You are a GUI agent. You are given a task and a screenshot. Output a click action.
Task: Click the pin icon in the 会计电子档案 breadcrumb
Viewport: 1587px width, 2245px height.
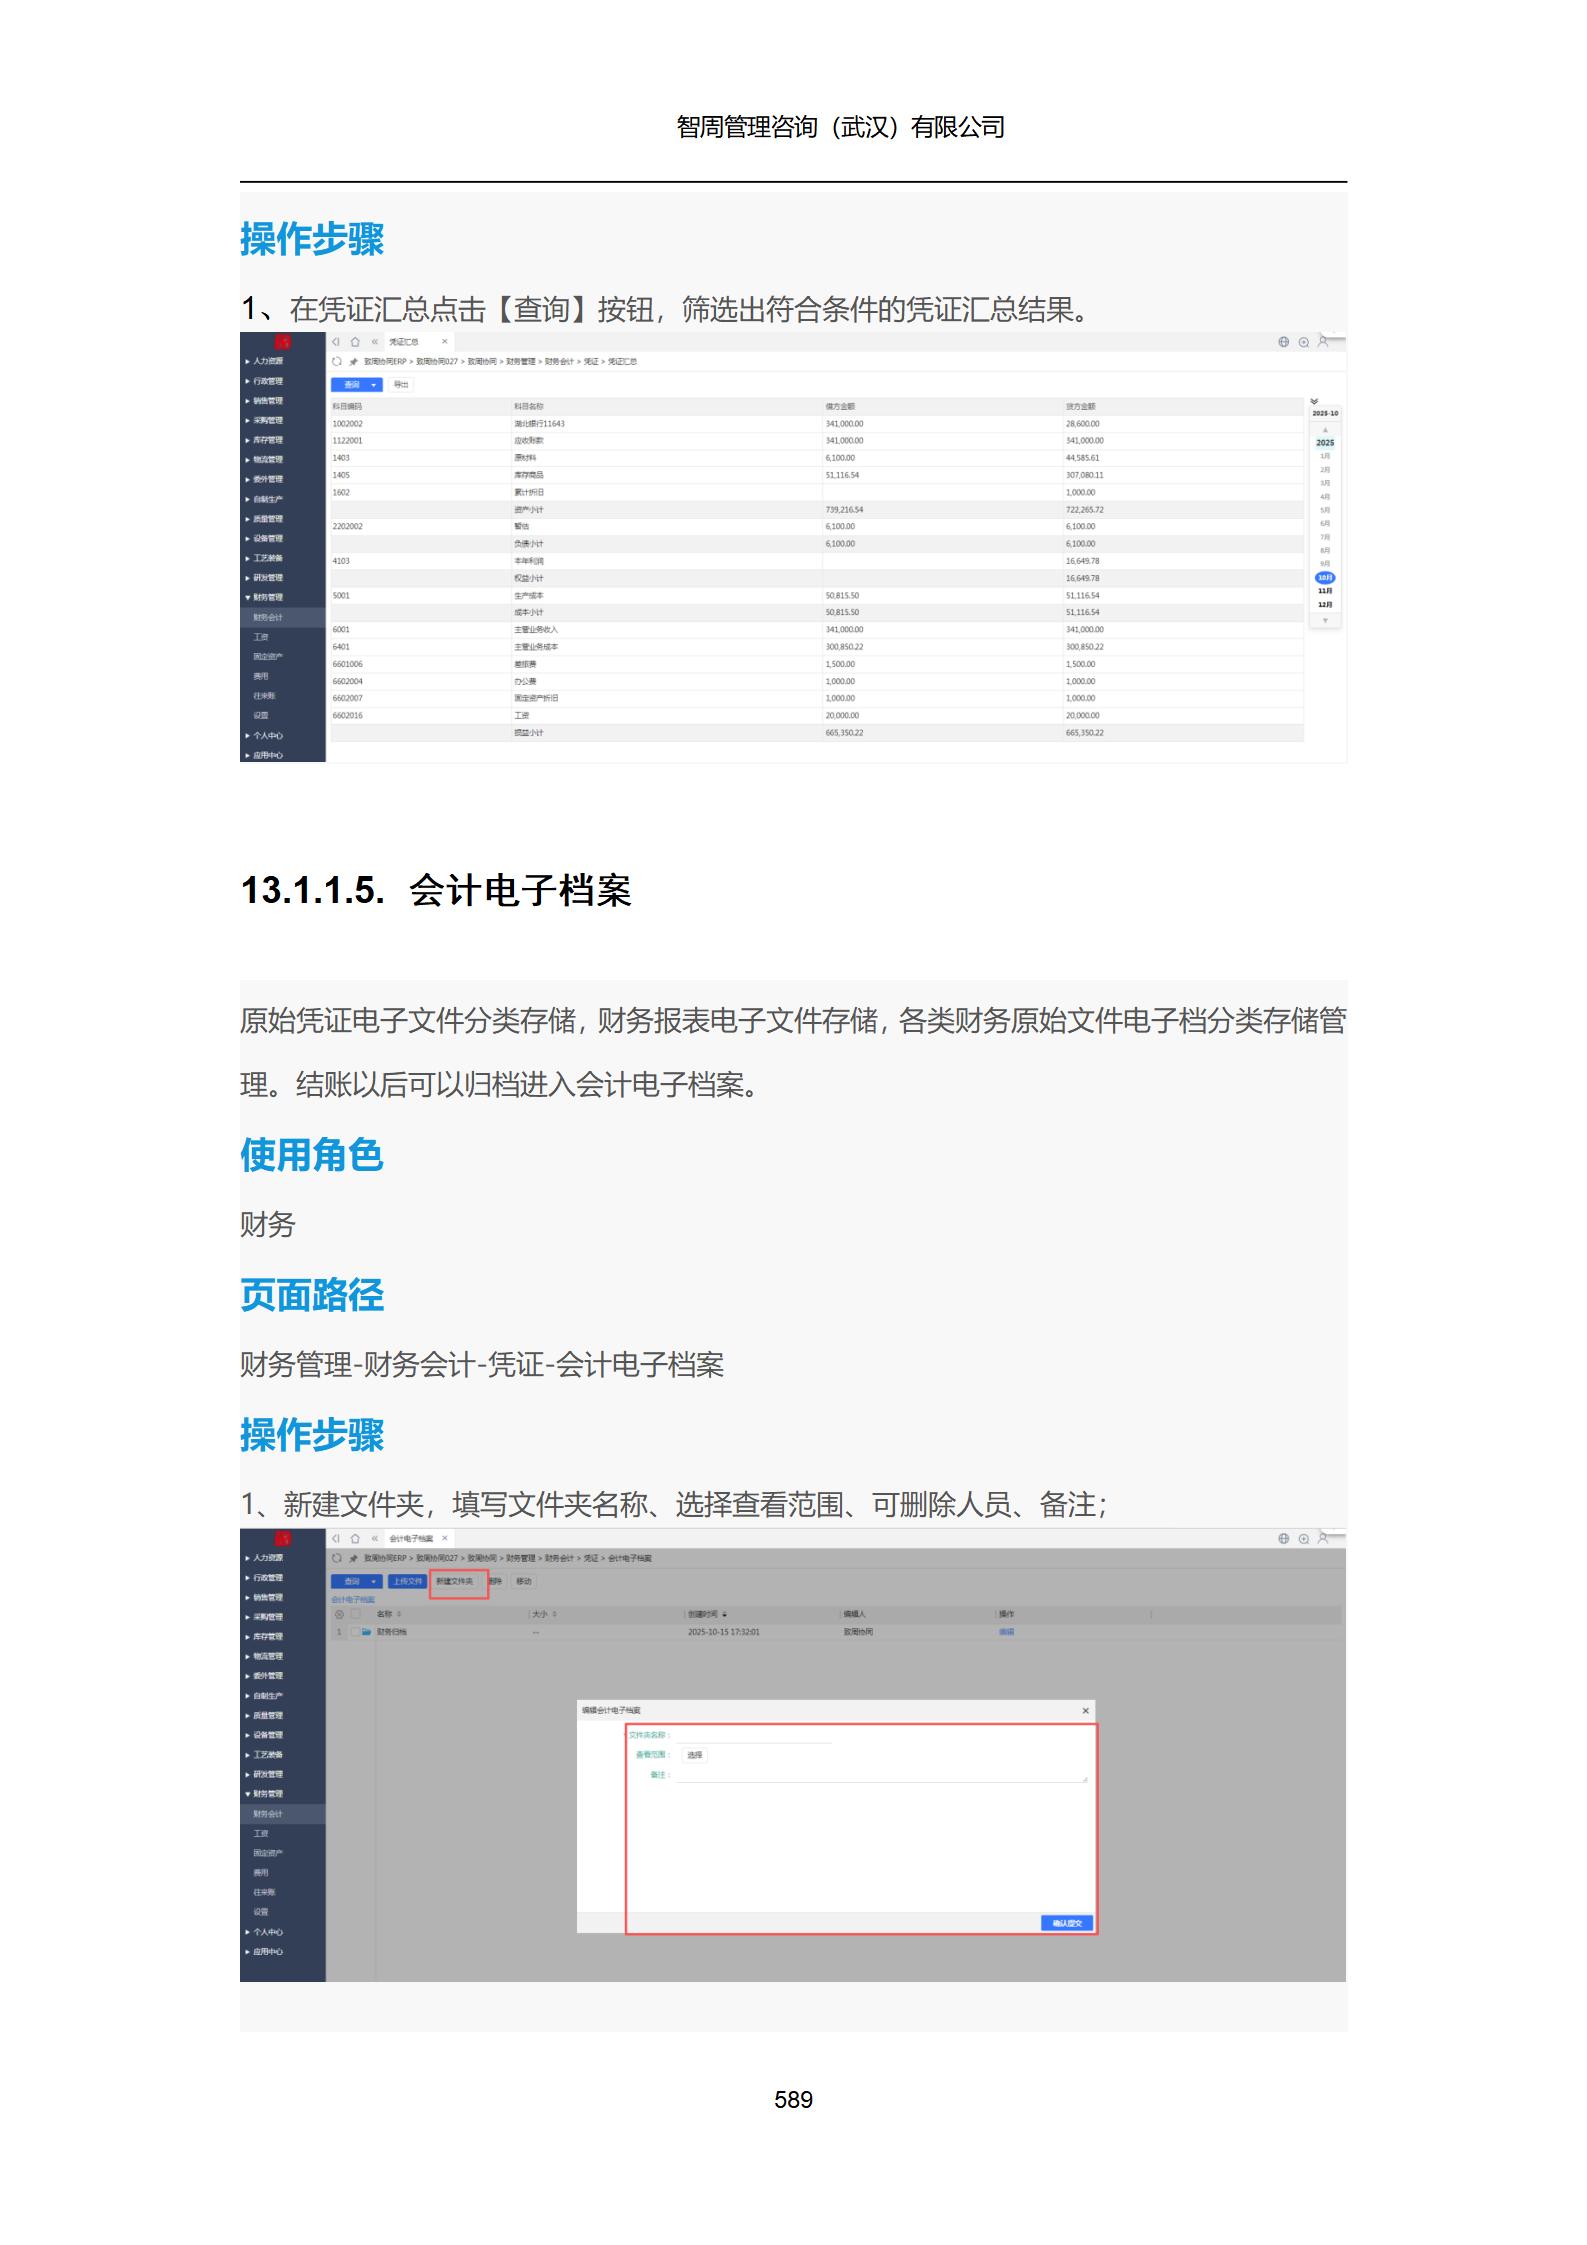tap(353, 1558)
